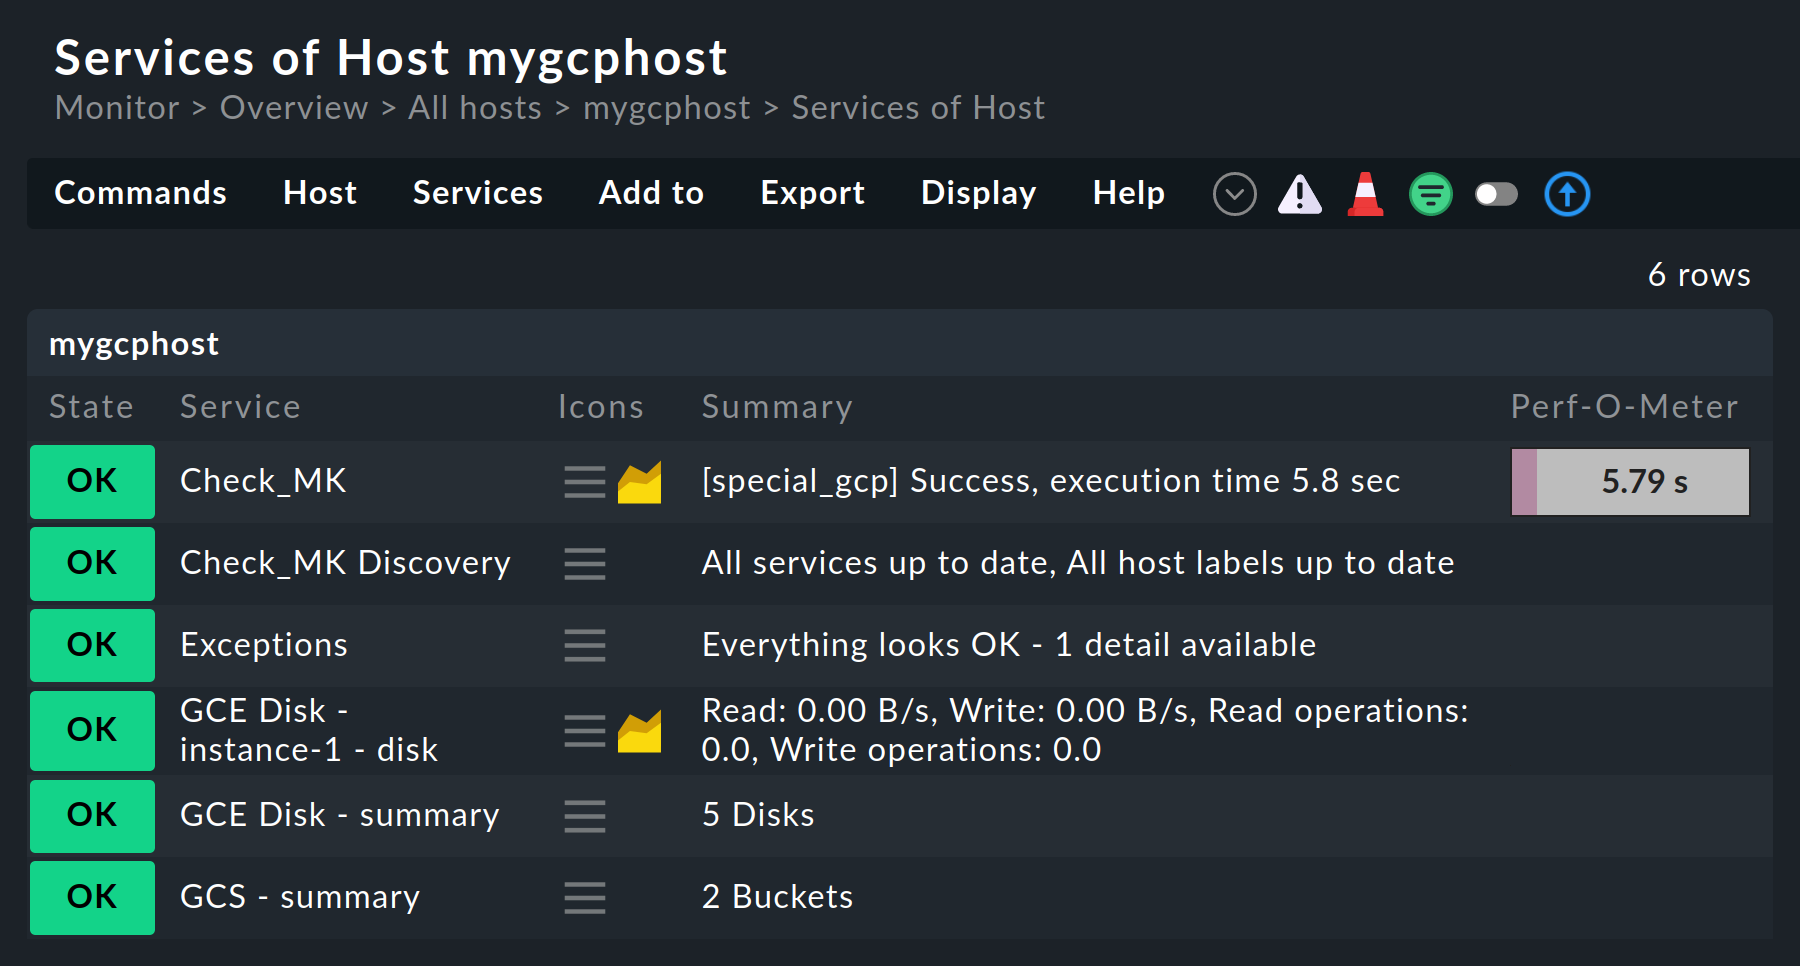1800x966 pixels.
Task: Open the Exceptions service action menu
Action: (584, 646)
